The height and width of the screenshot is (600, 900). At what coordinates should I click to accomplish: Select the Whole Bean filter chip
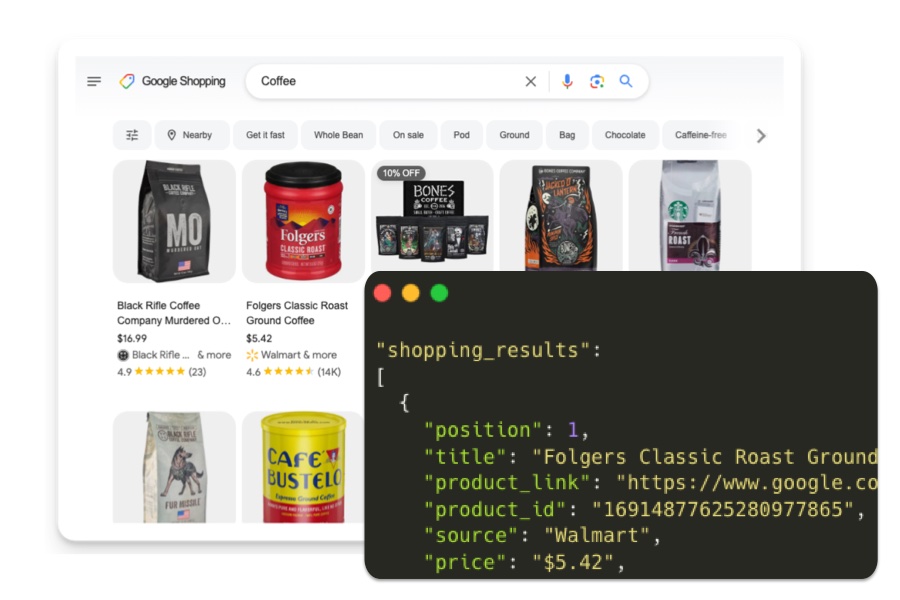point(338,134)
